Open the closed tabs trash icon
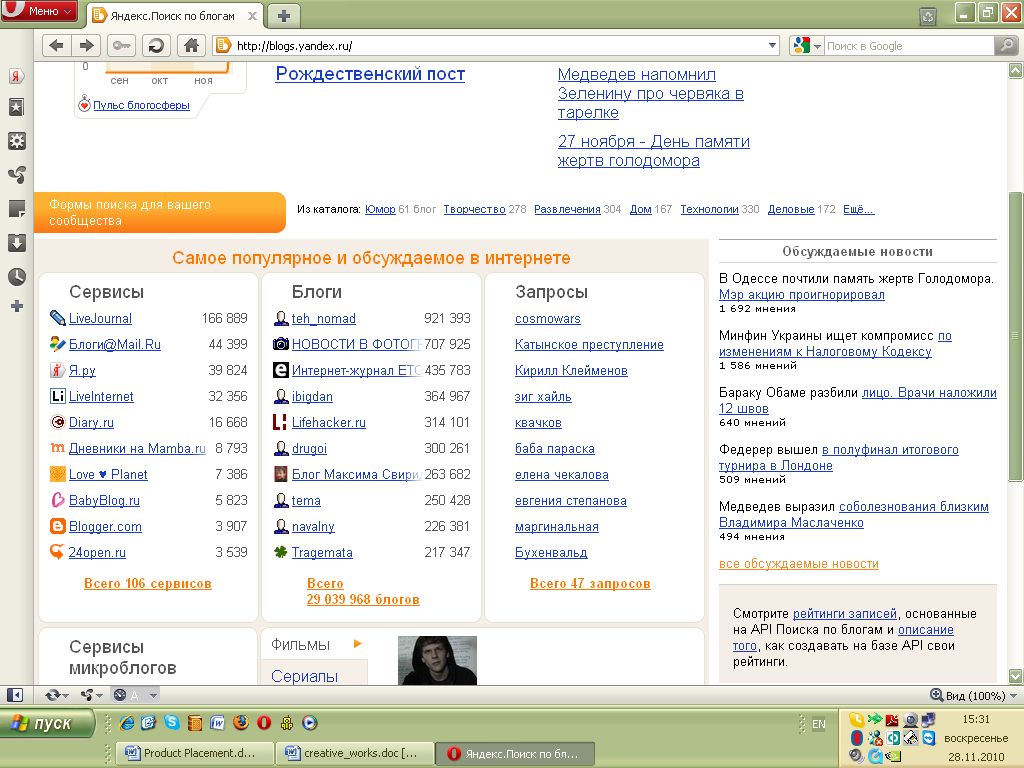 tap(928, 16)
